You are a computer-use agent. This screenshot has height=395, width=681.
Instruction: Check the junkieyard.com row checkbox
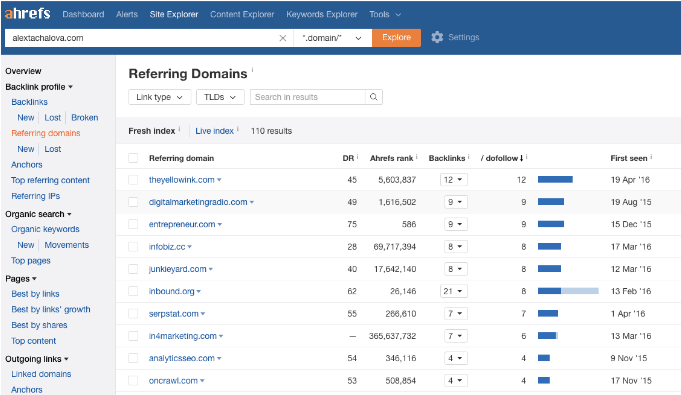pos(133,269)
